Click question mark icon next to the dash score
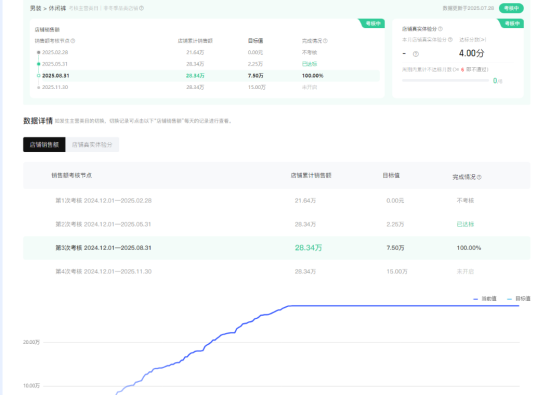 point(416,54)
